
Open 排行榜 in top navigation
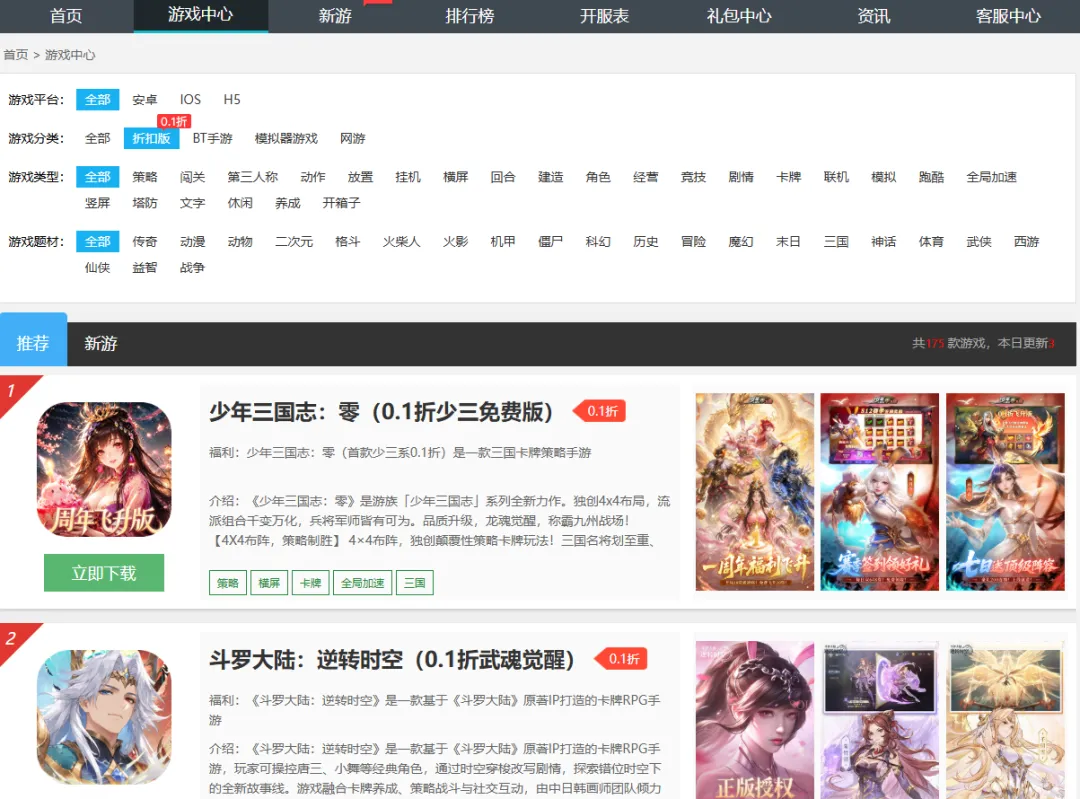(x=470, y=16)
